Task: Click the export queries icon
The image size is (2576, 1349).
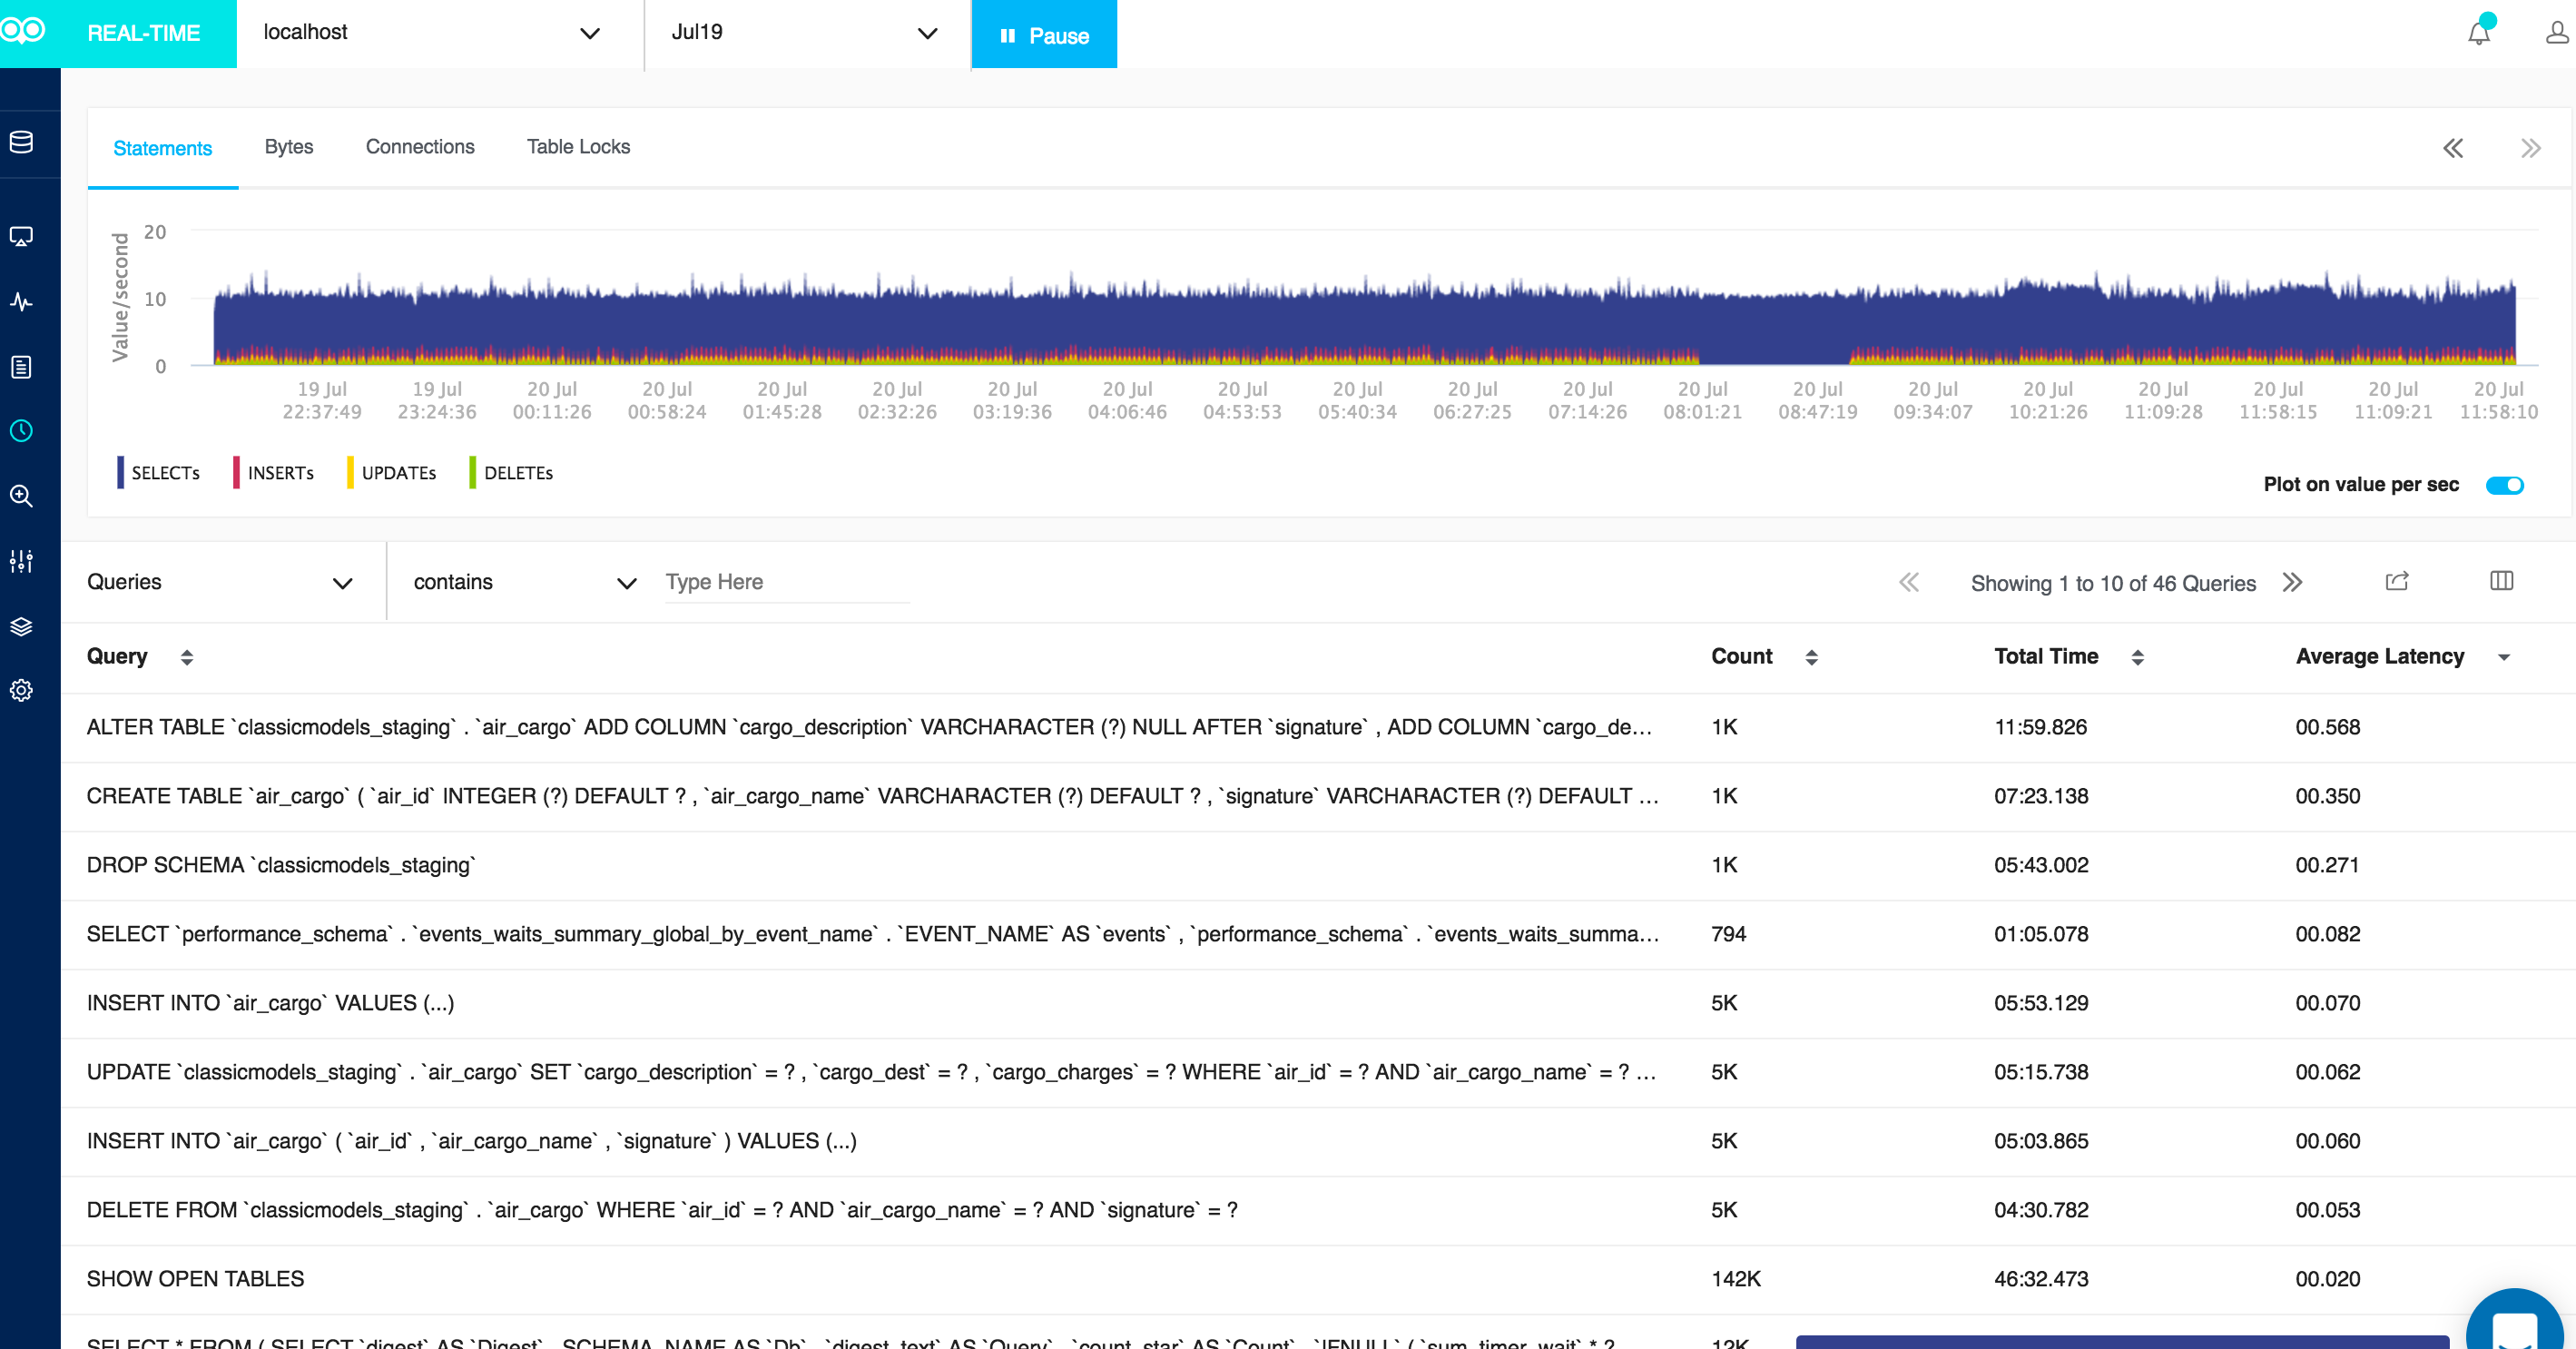Action: [x=2397, y=581]
